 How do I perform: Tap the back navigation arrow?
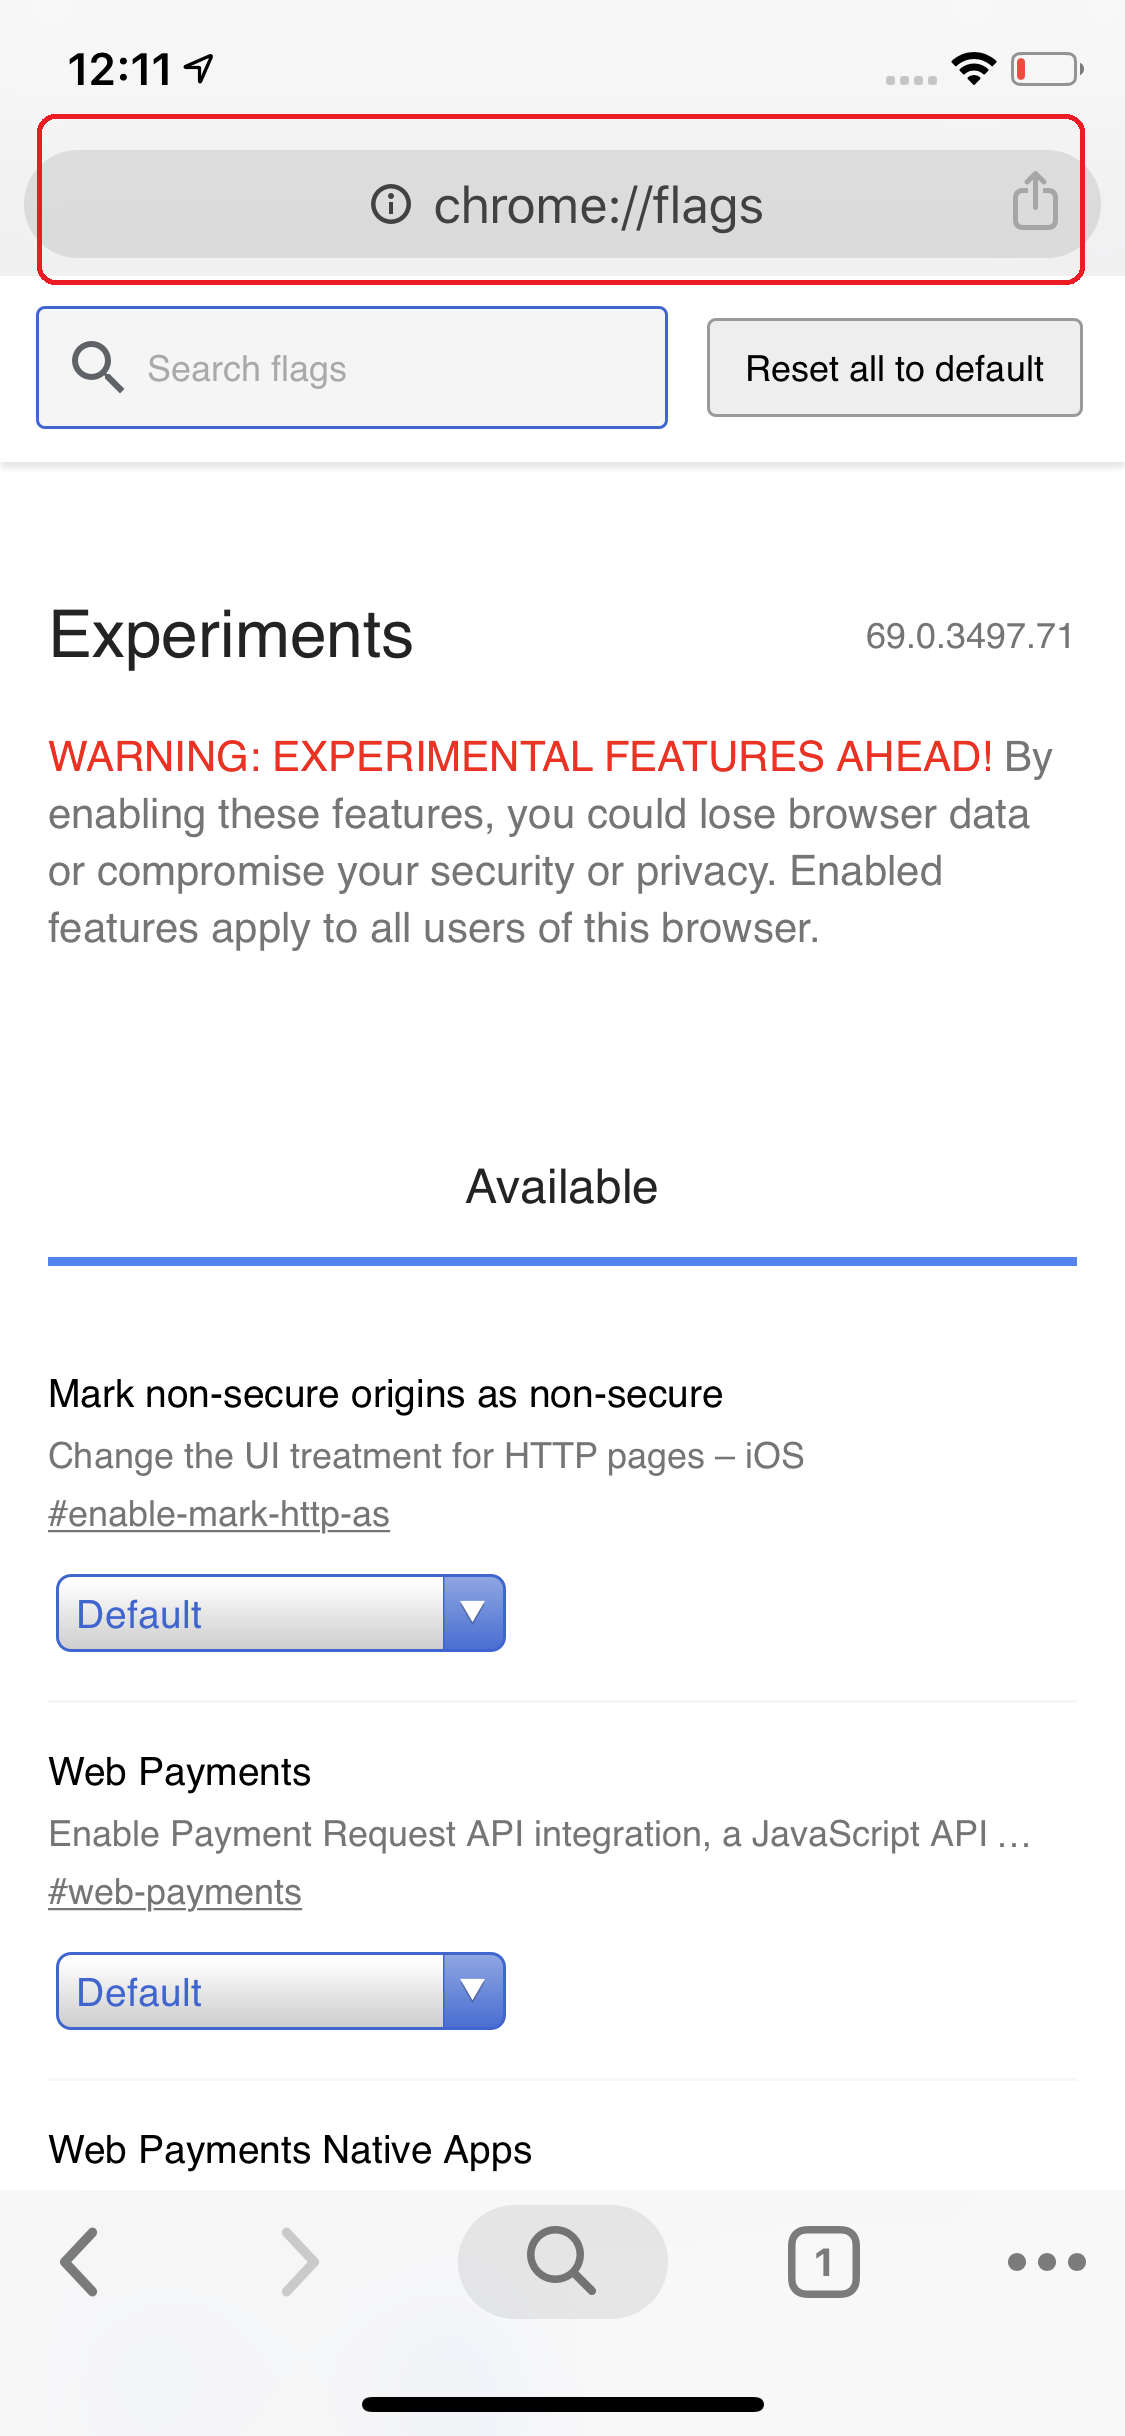(x=79, y=2261)
